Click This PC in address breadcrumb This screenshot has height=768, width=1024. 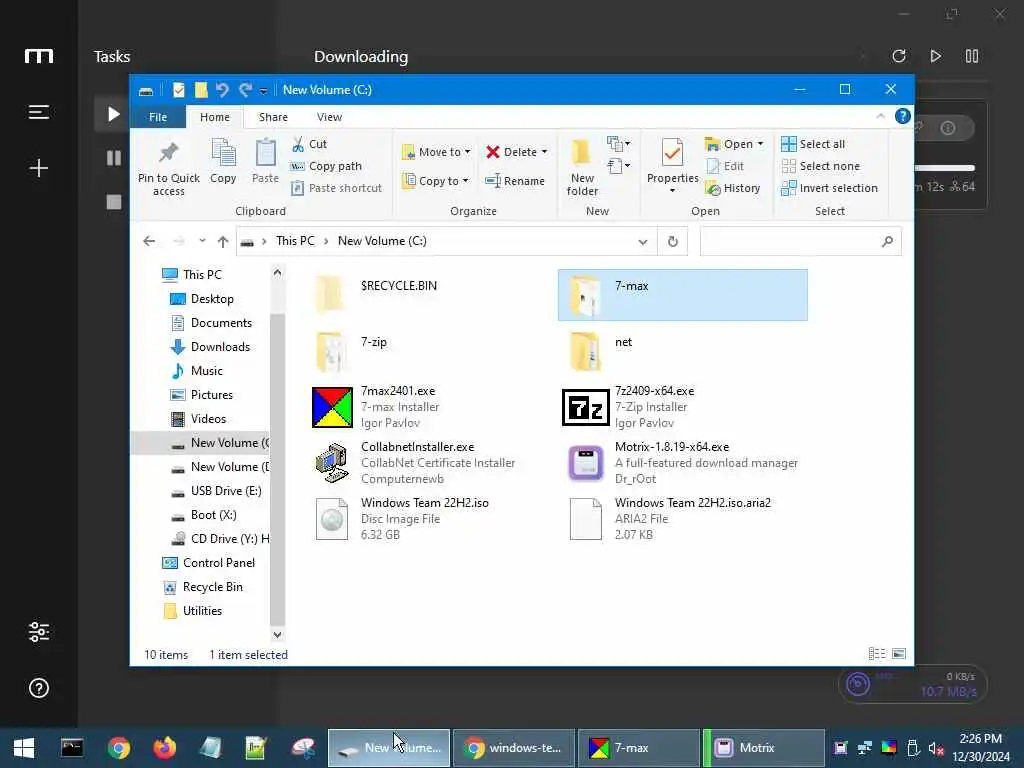[295, 241]
